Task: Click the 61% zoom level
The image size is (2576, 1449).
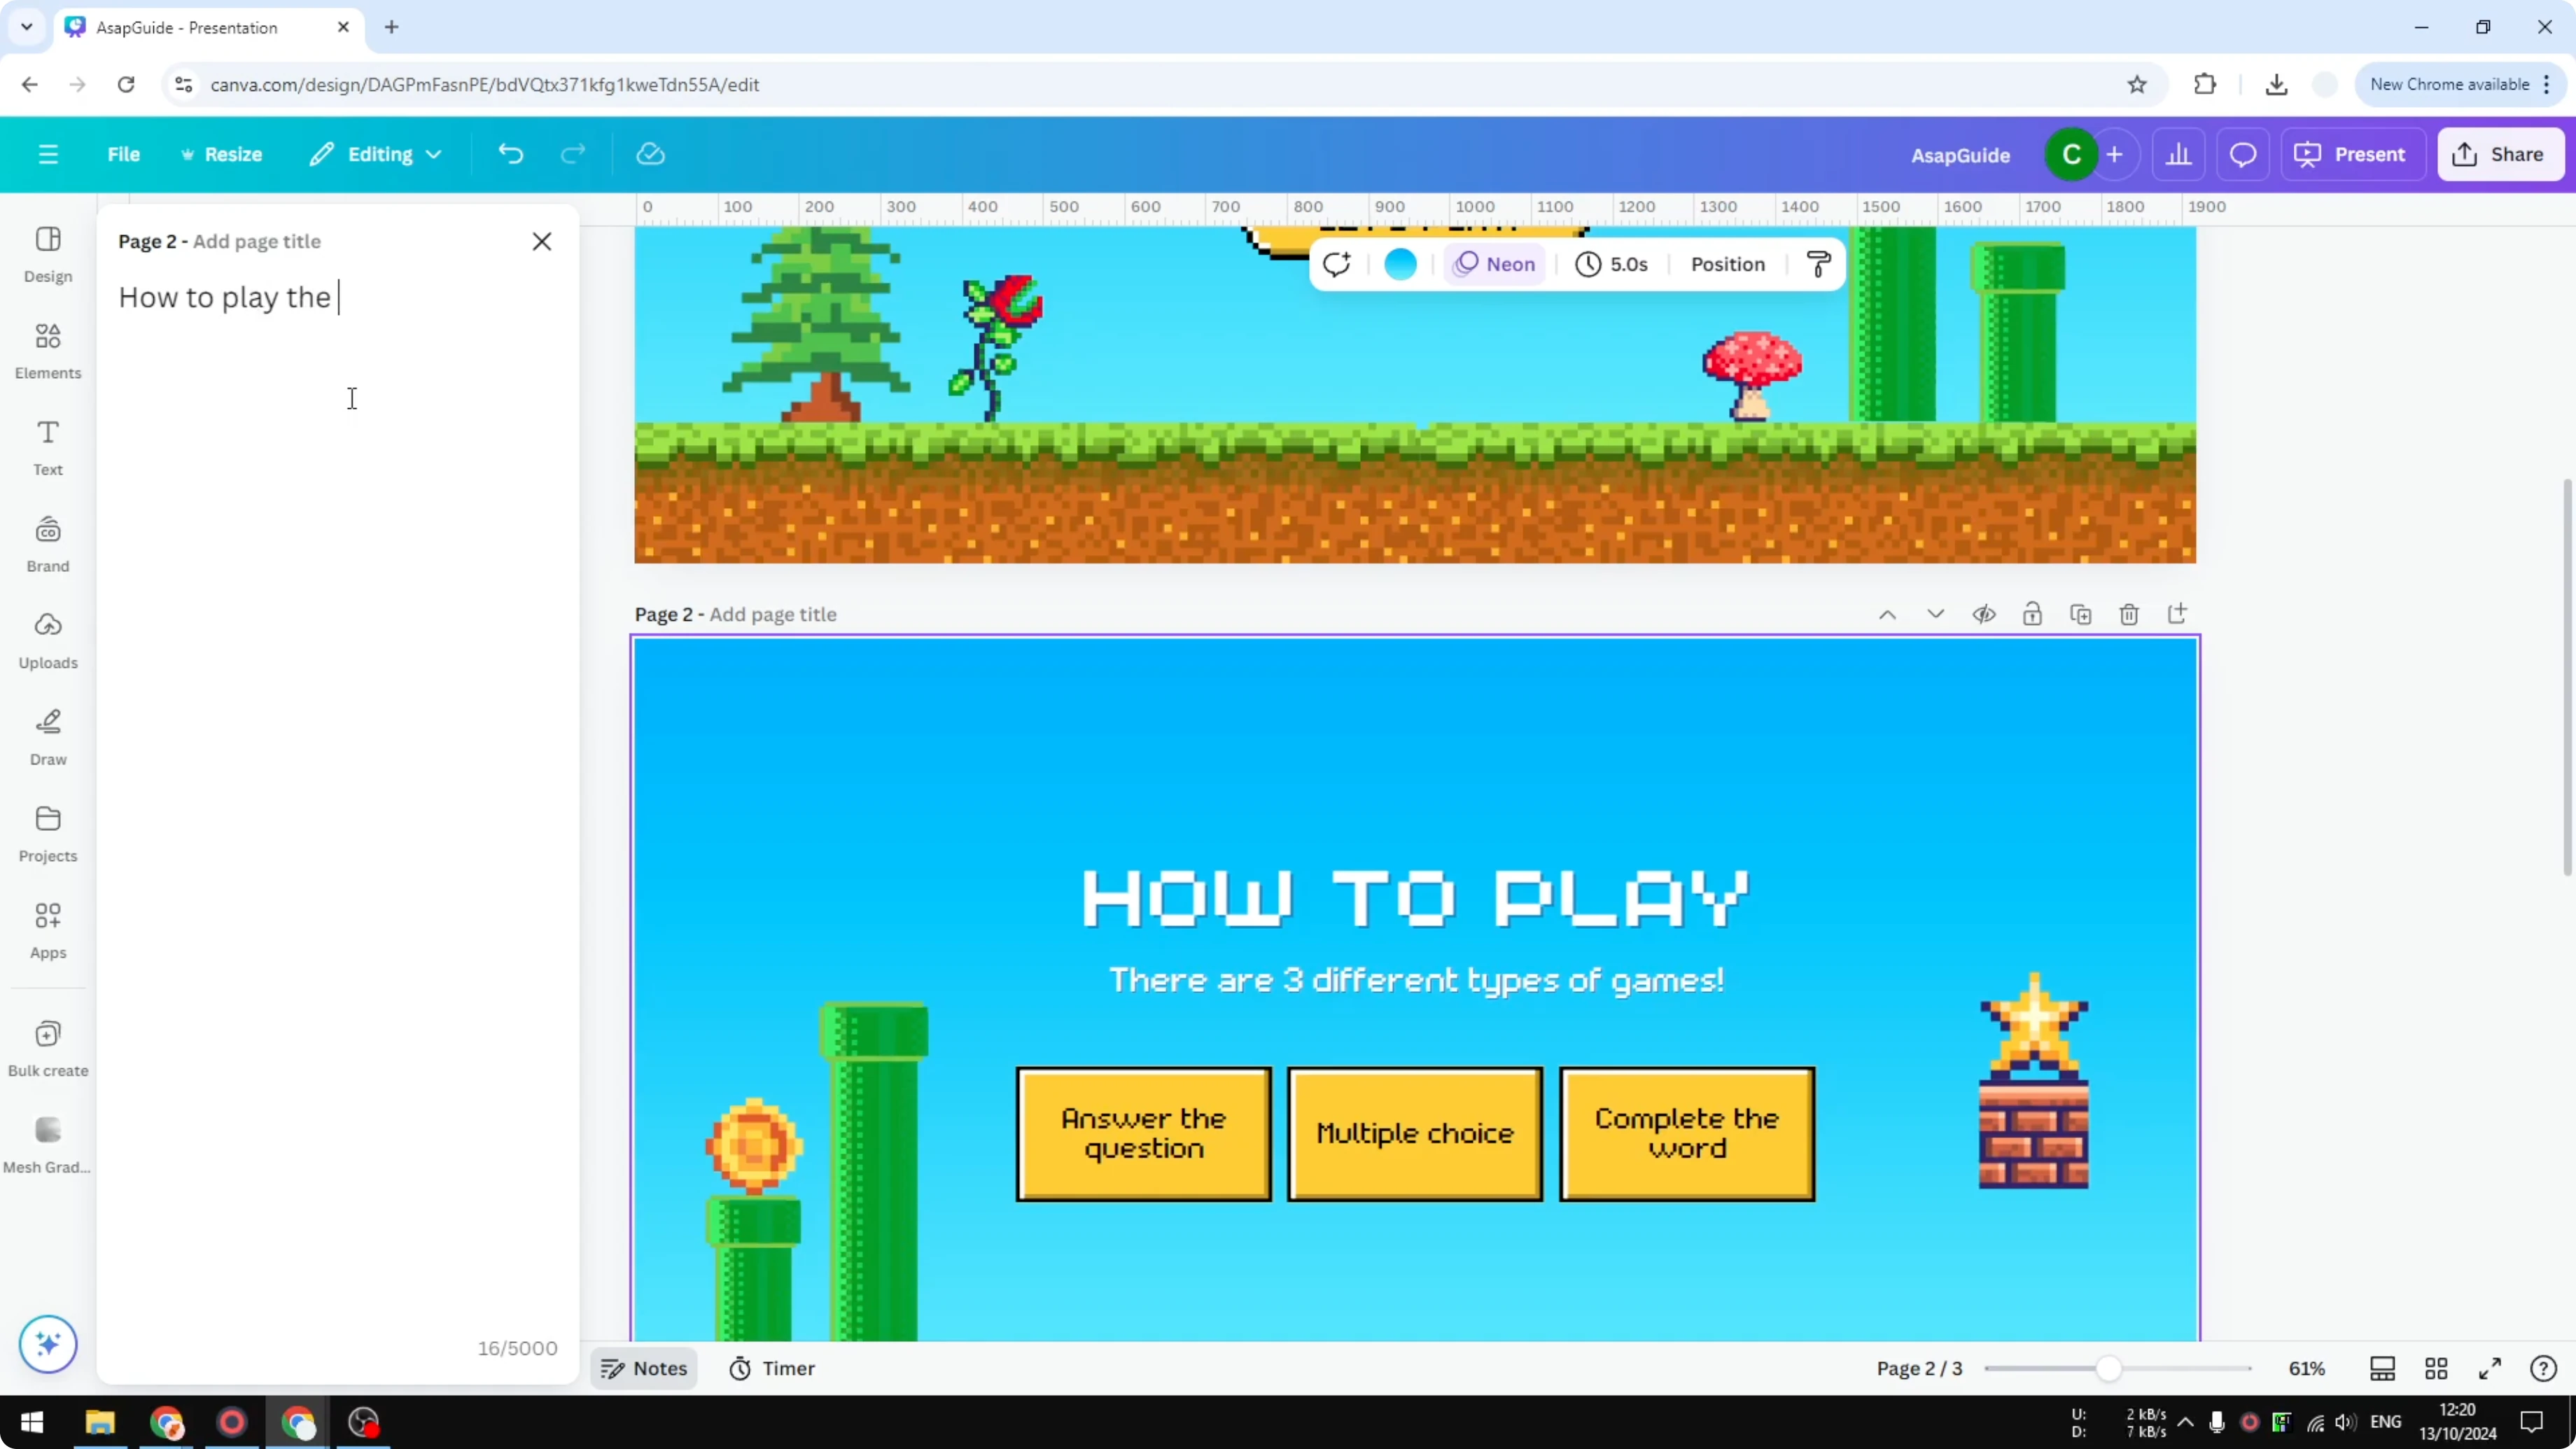Action: (x=2307, y=1368)
